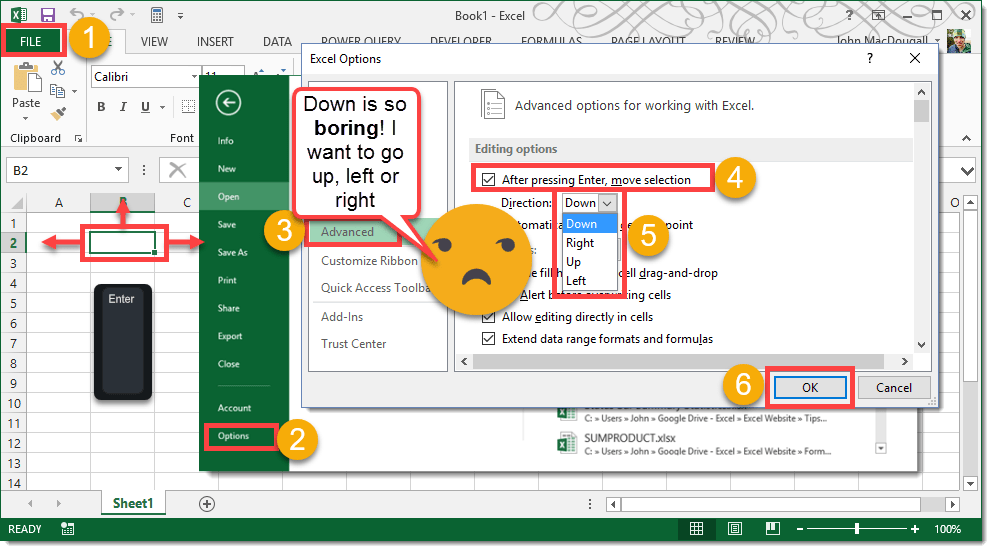Click the user profile picture

point(959,41)
